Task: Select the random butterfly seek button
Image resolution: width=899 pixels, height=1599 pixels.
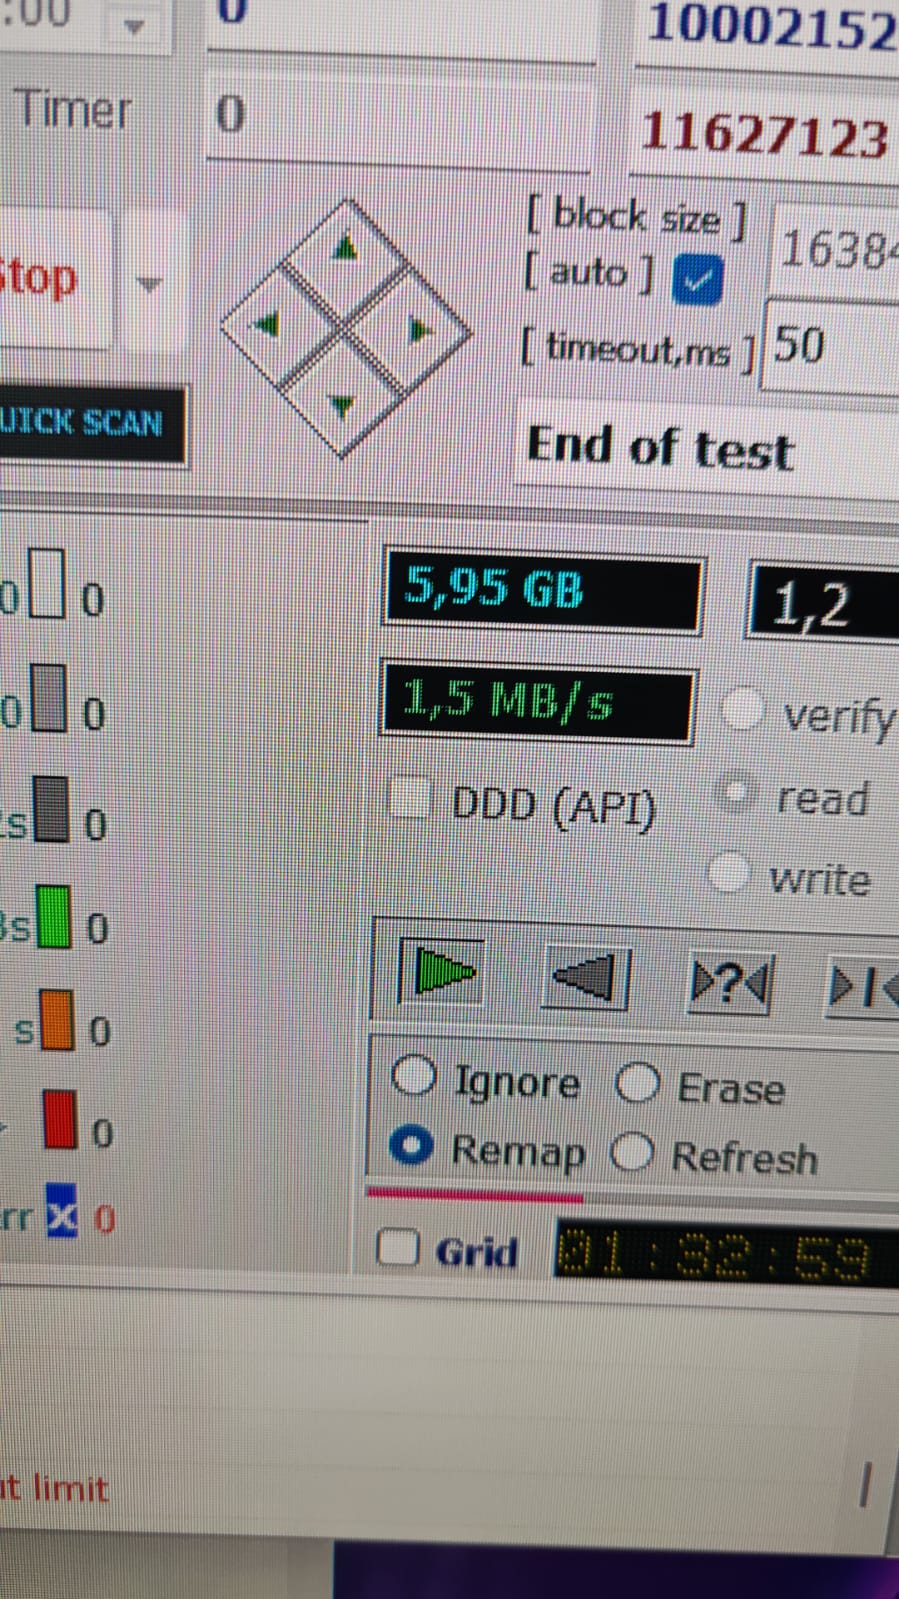Action: [731, 984]
